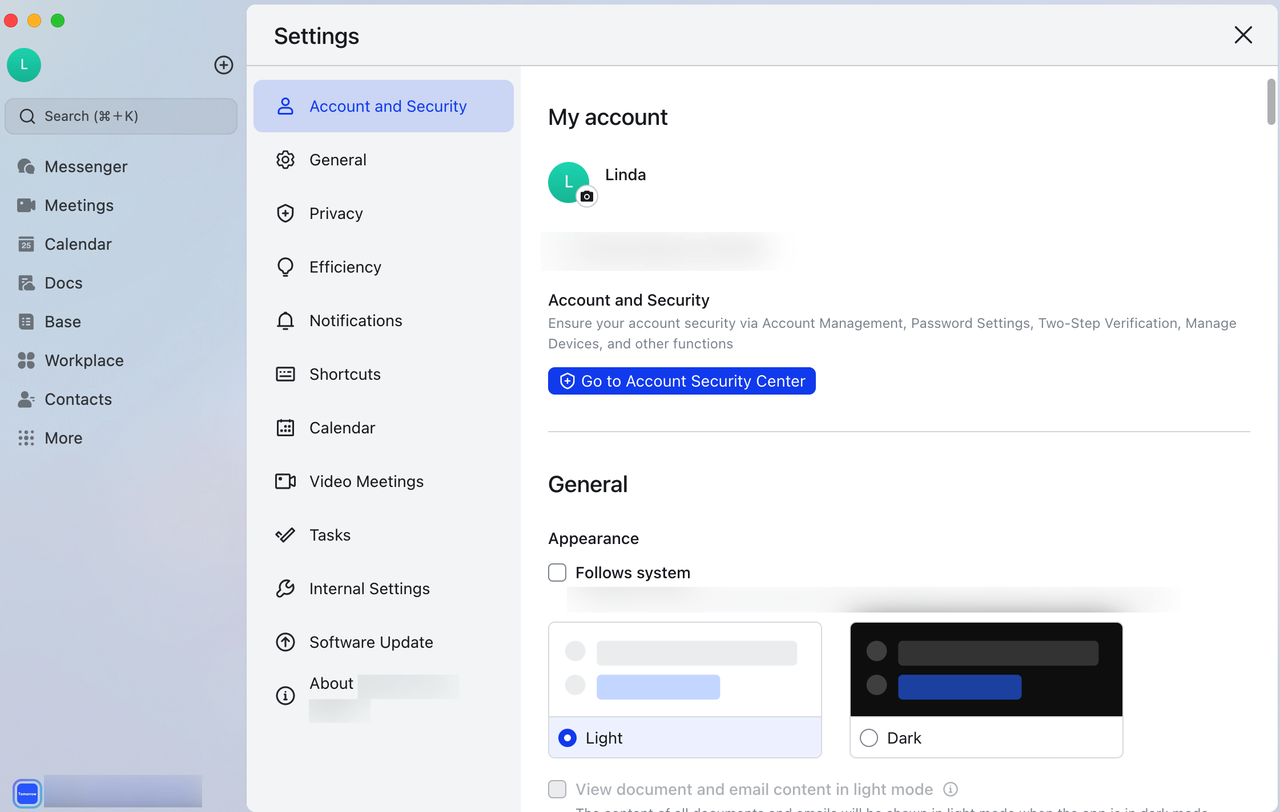Click the camera icon on Linda's avatar

[588, 197]
